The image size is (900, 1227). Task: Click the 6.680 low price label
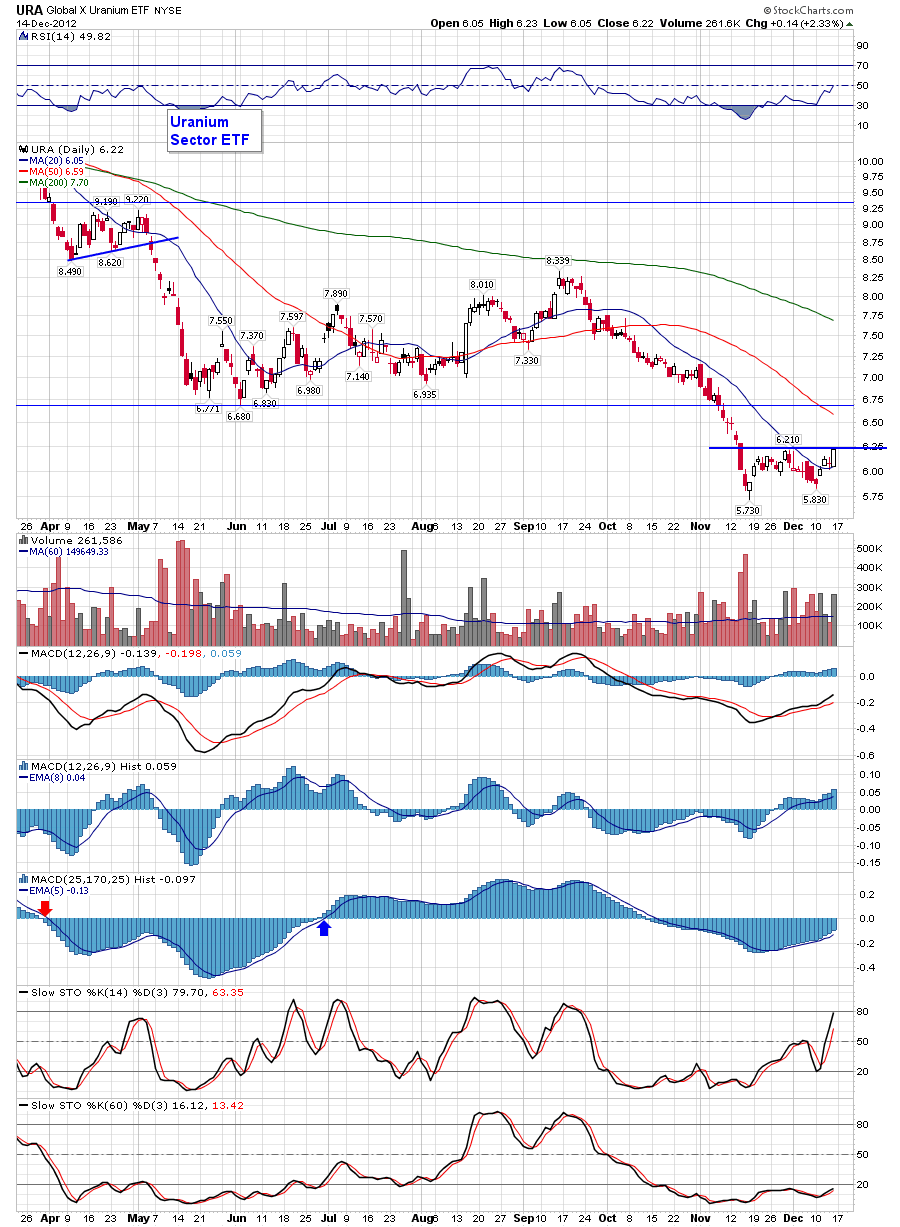click(238, 417)
